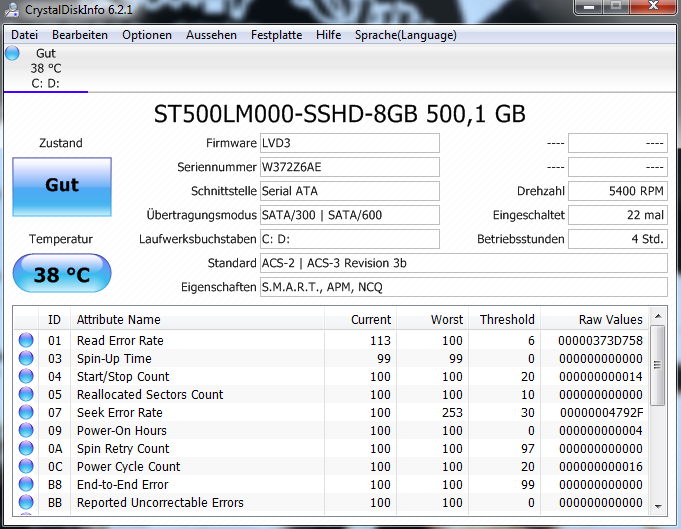Click the blue drive status orb at top

(13, 53)
